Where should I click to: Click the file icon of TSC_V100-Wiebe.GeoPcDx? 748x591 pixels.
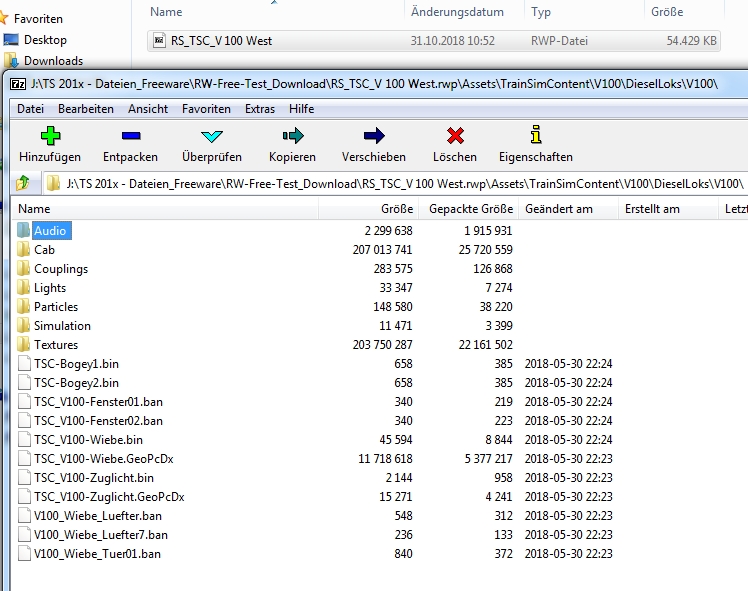click(x=24, y=458)
